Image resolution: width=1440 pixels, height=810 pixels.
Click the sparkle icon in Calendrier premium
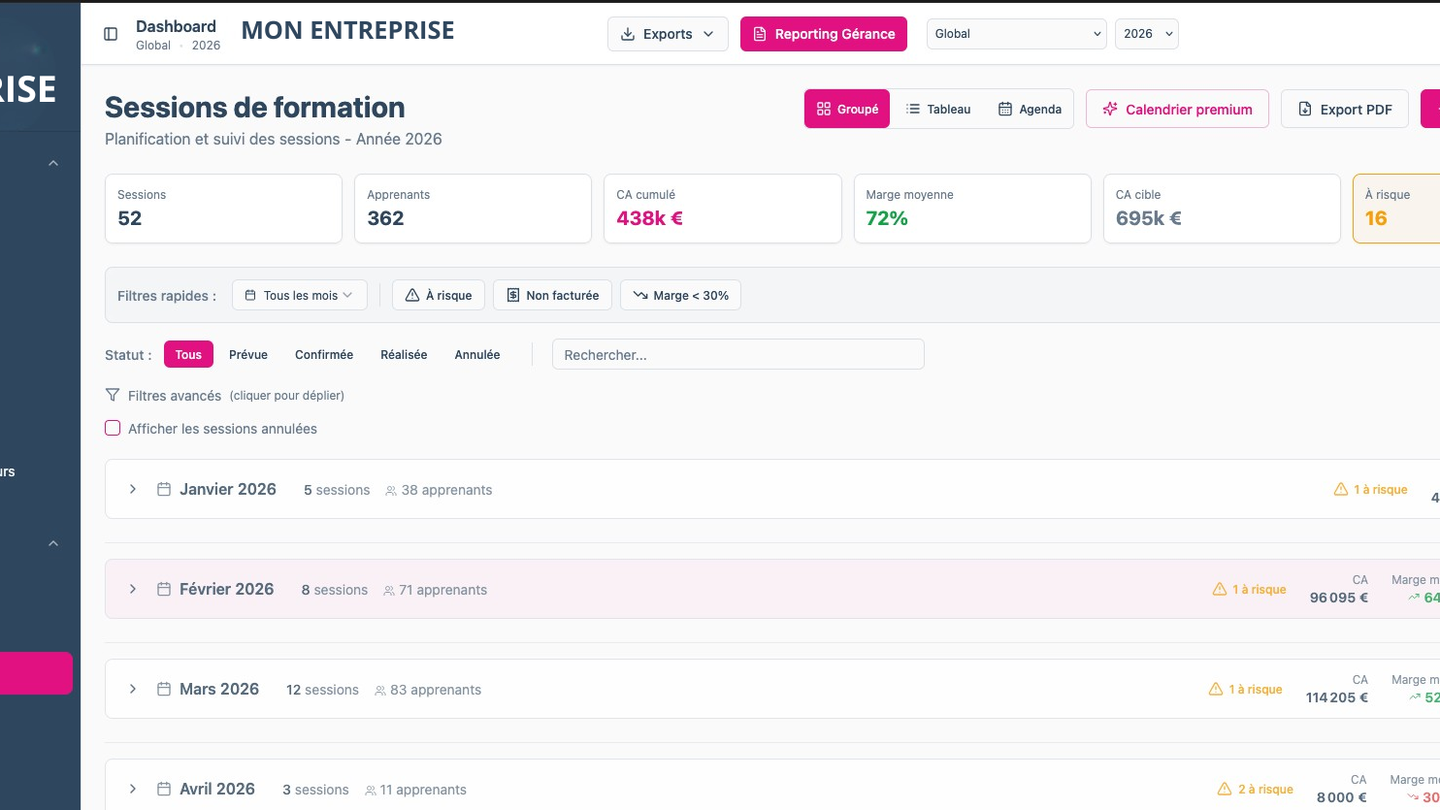click(1109, 109)
